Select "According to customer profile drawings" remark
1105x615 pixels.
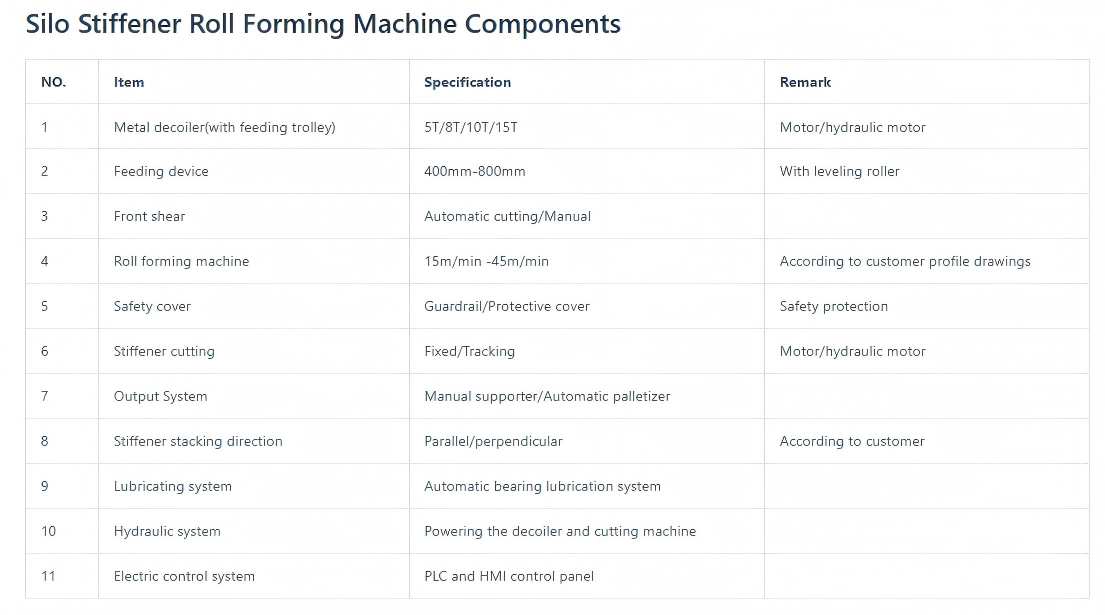[904, 261]
